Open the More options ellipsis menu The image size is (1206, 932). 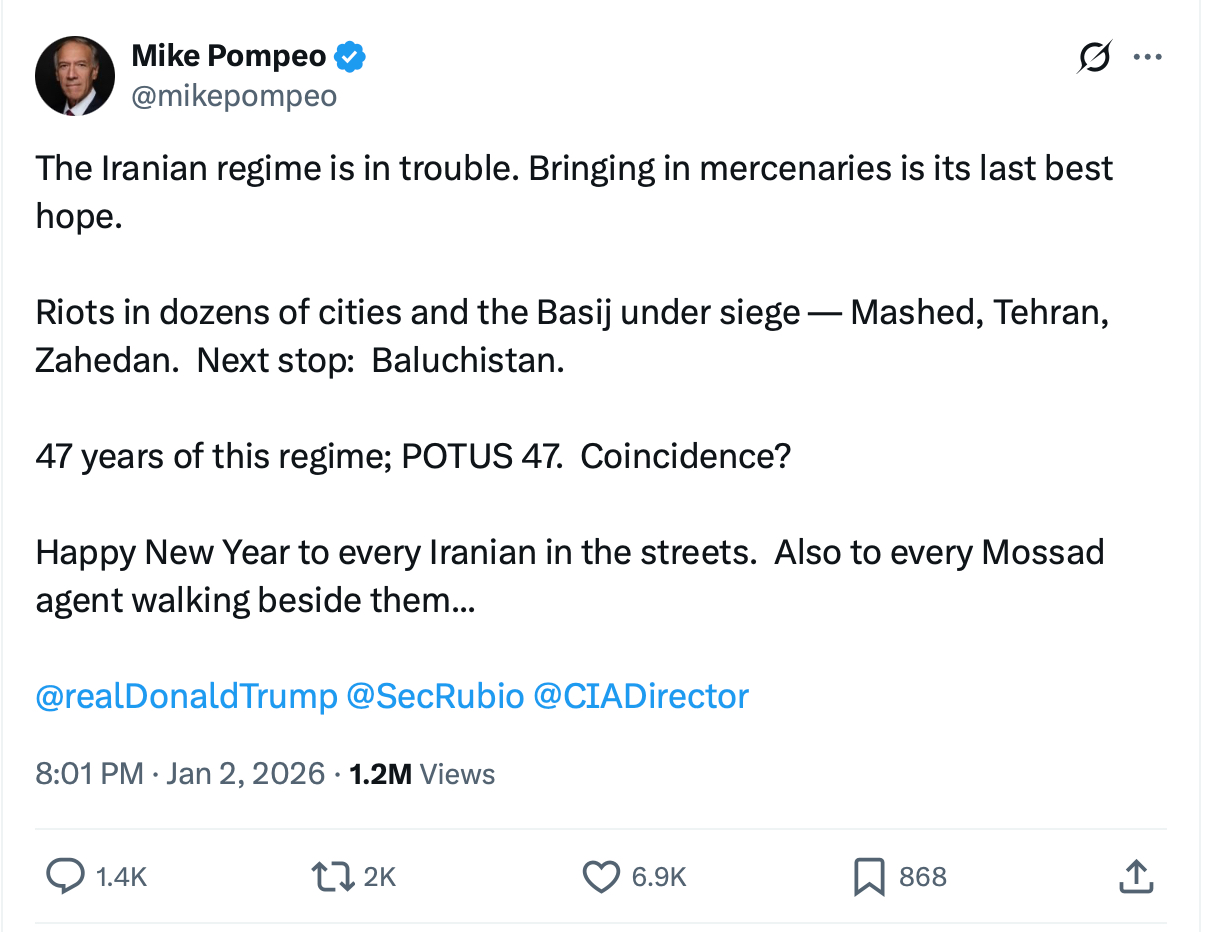(1147, 58)
